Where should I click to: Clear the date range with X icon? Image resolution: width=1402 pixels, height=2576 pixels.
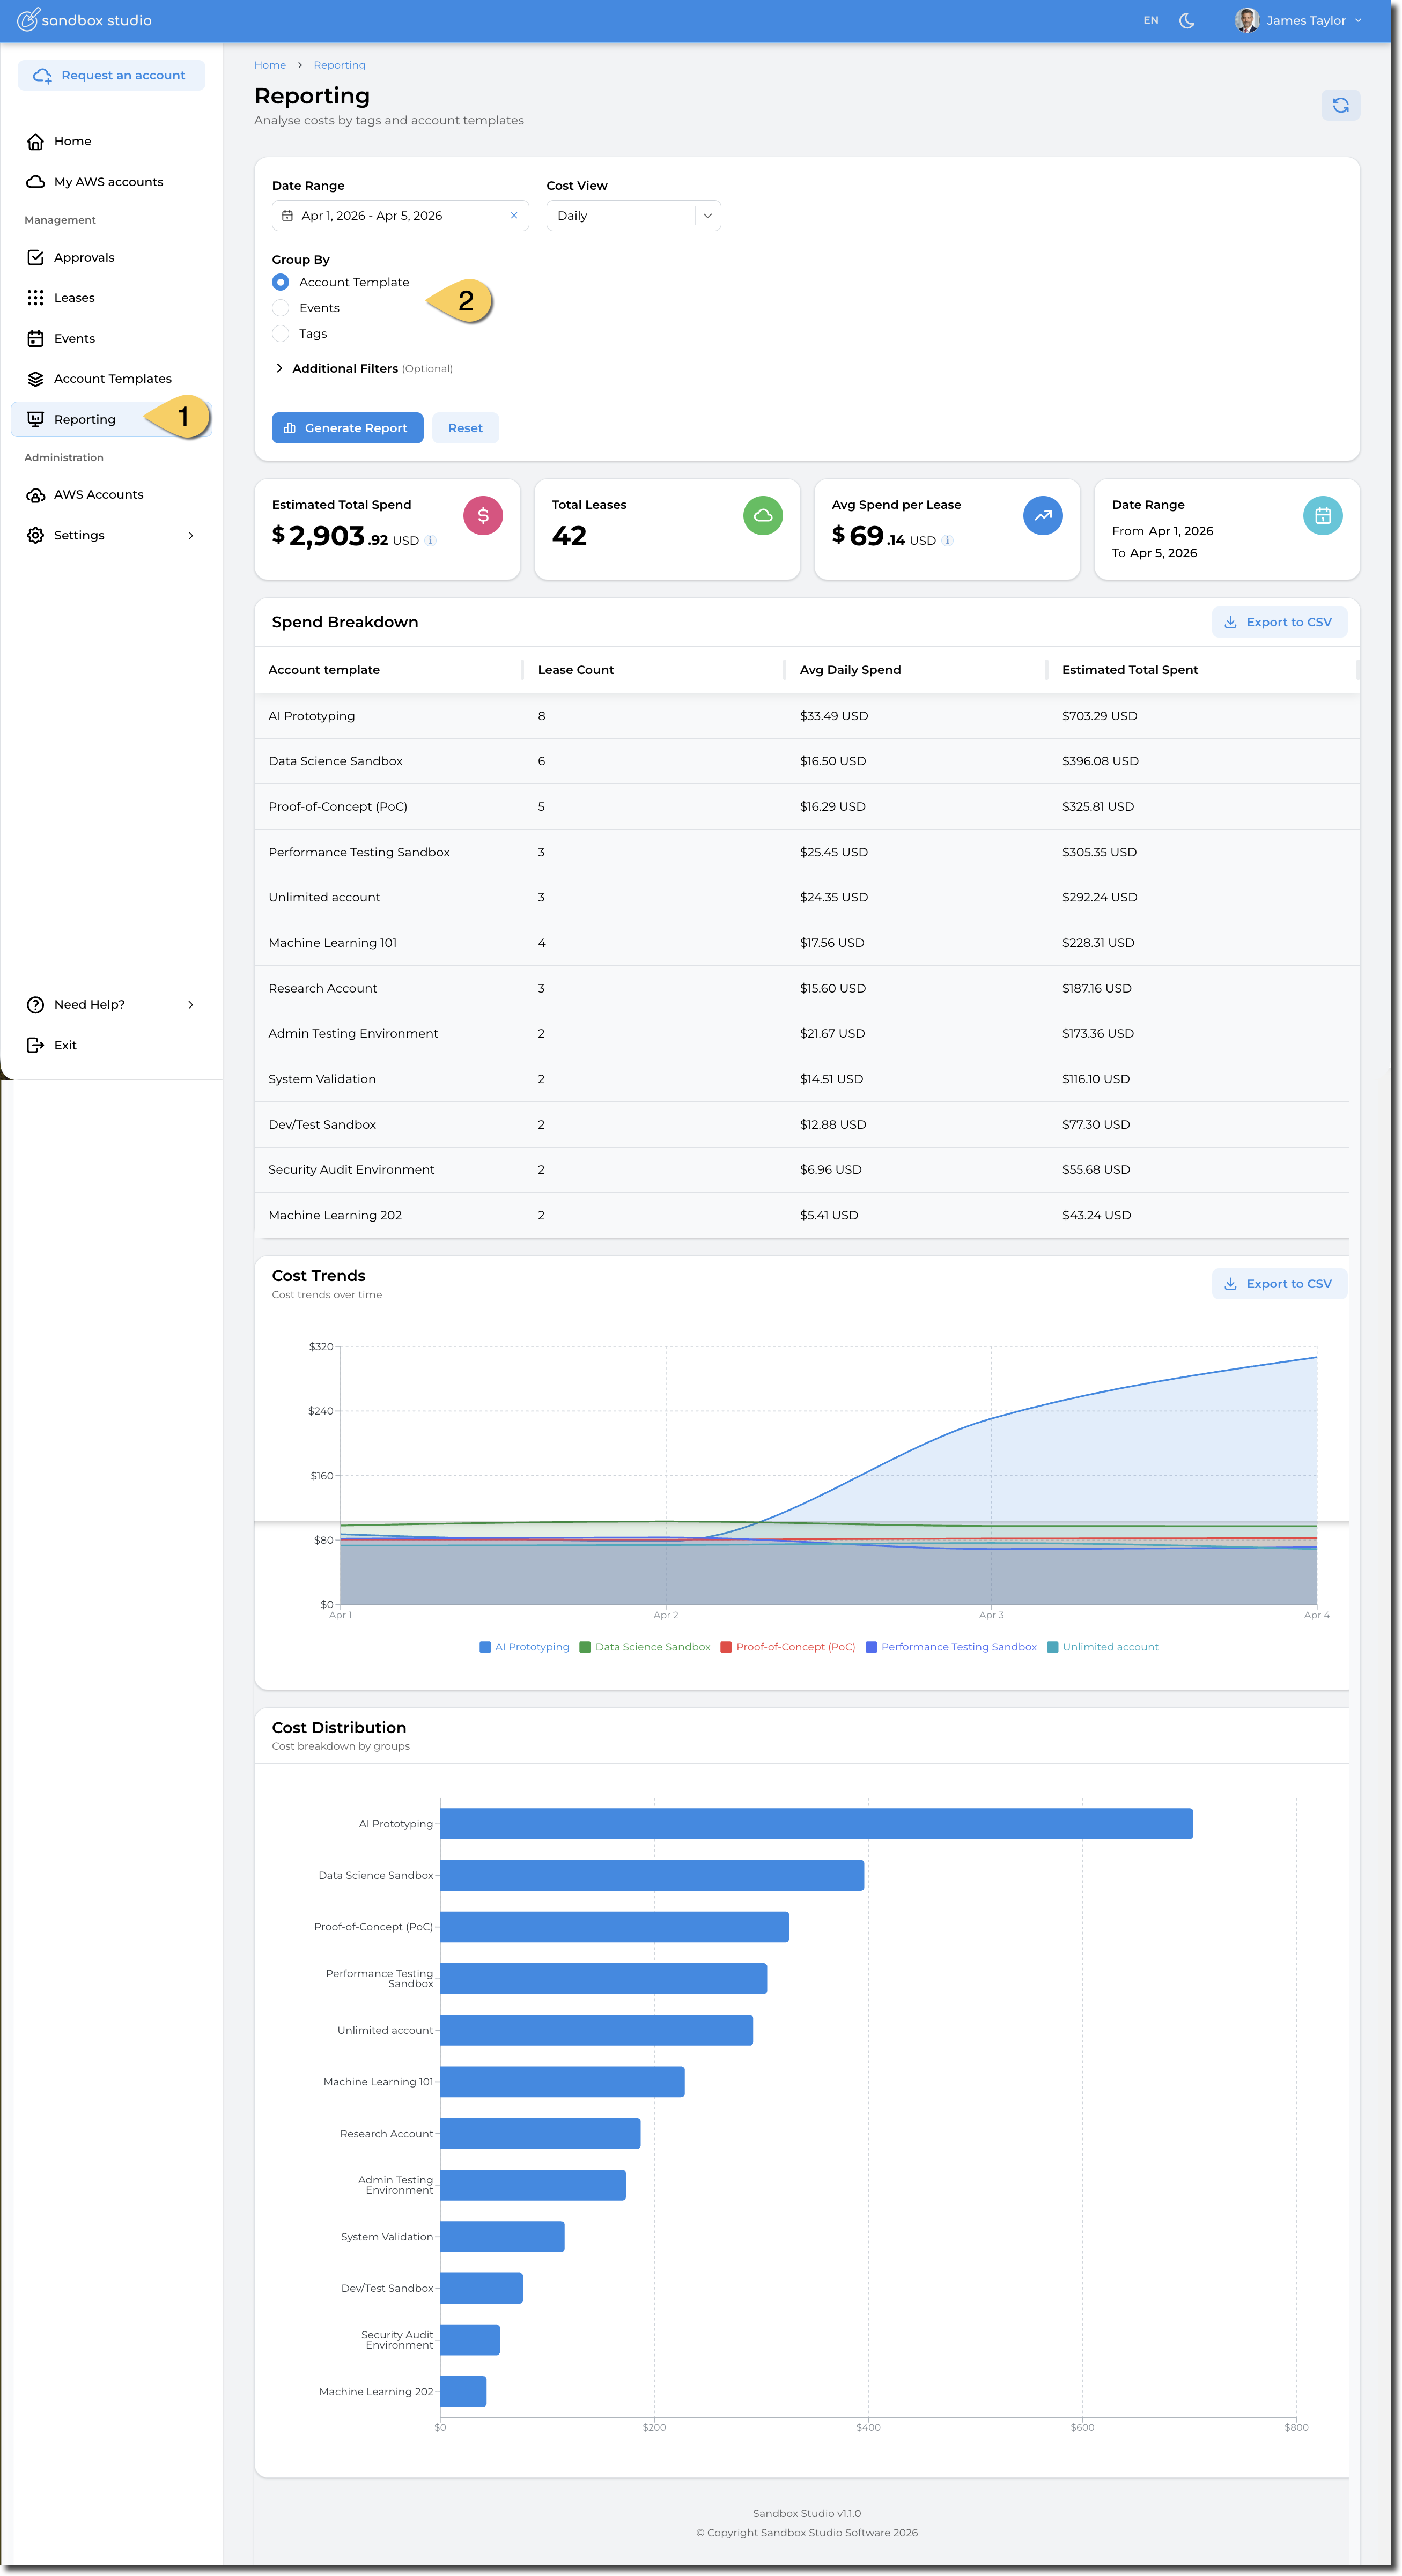[514, 216]
